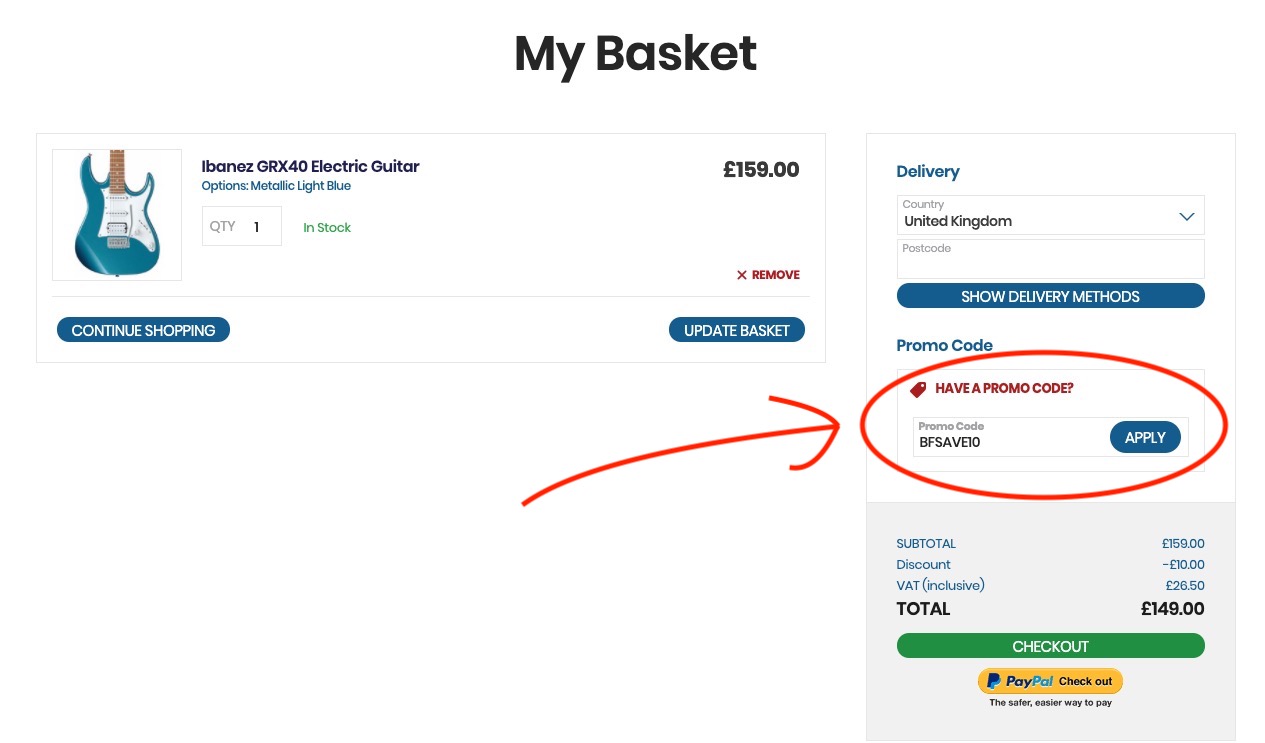This screenshot has width=1265, height=743.
Task: Click the £149.00 total amount
Action: click(x=1172, y=609)
